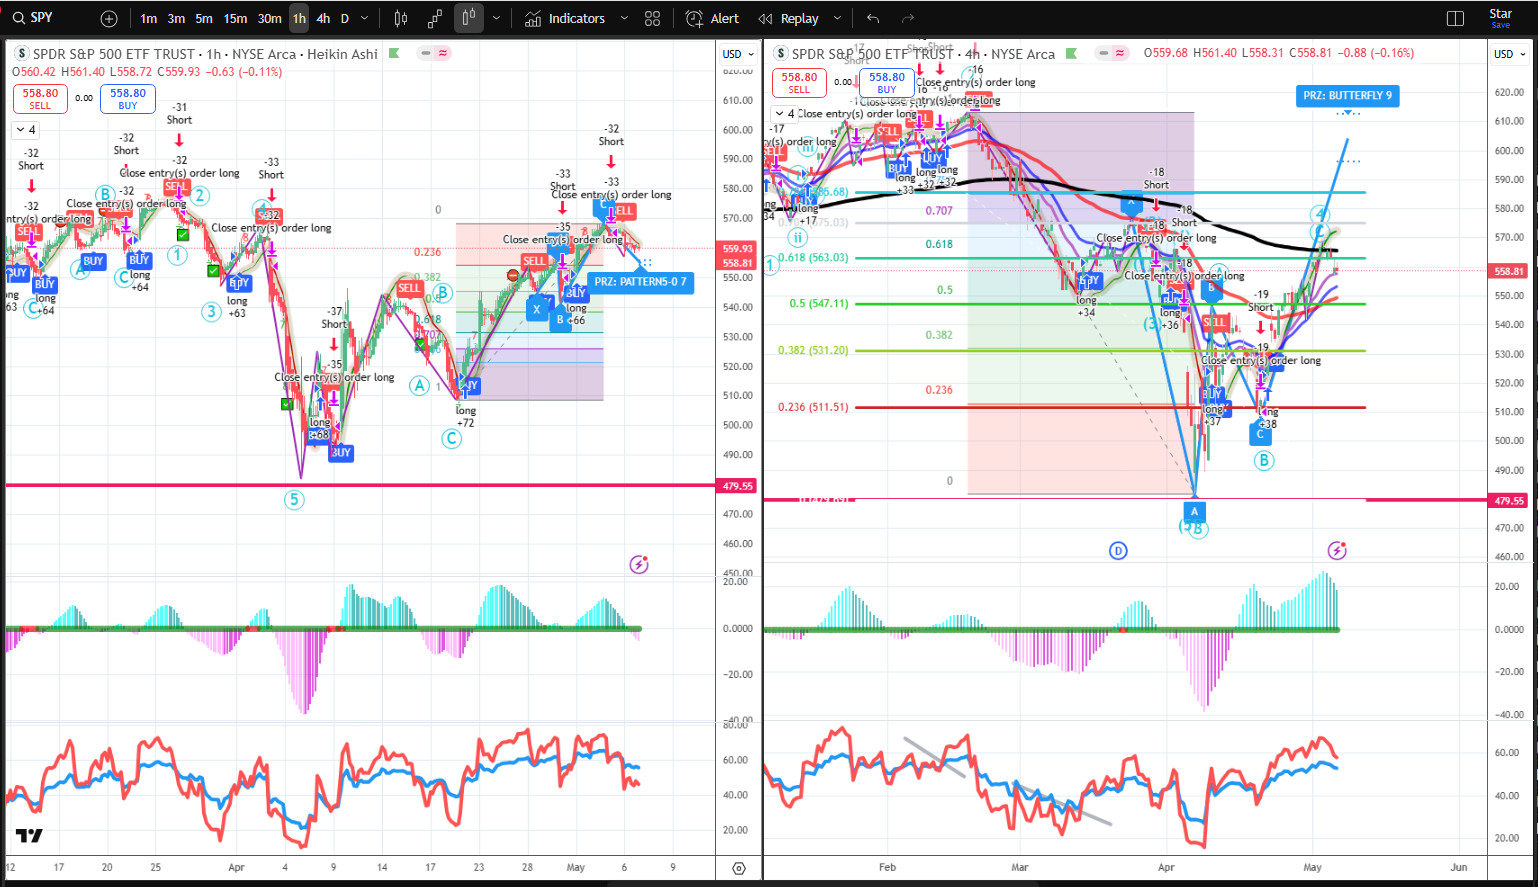Expand the indicator legend on the 4h chart

click(785, 114)
